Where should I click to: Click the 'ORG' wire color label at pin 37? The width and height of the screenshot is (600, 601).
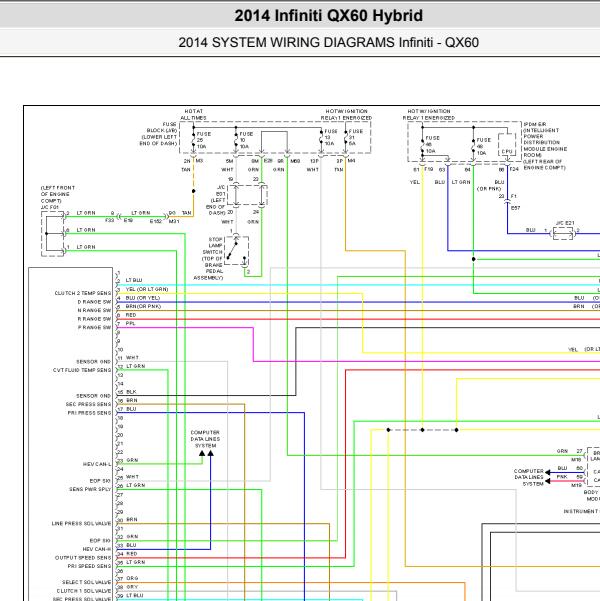point(132,578)
